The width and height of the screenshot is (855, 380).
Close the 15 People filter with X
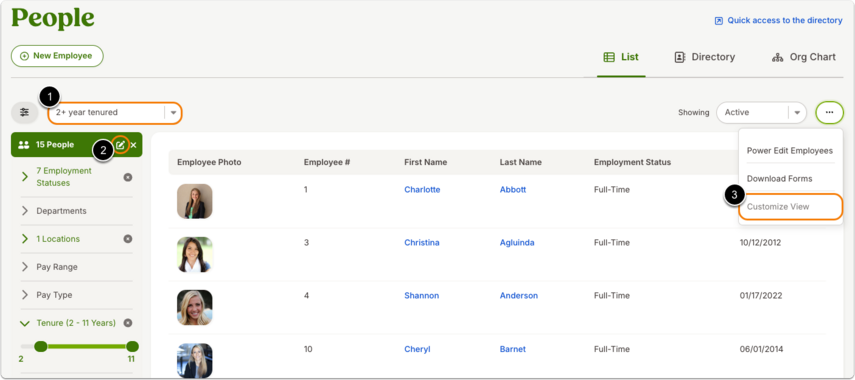(x=134, y=145)
